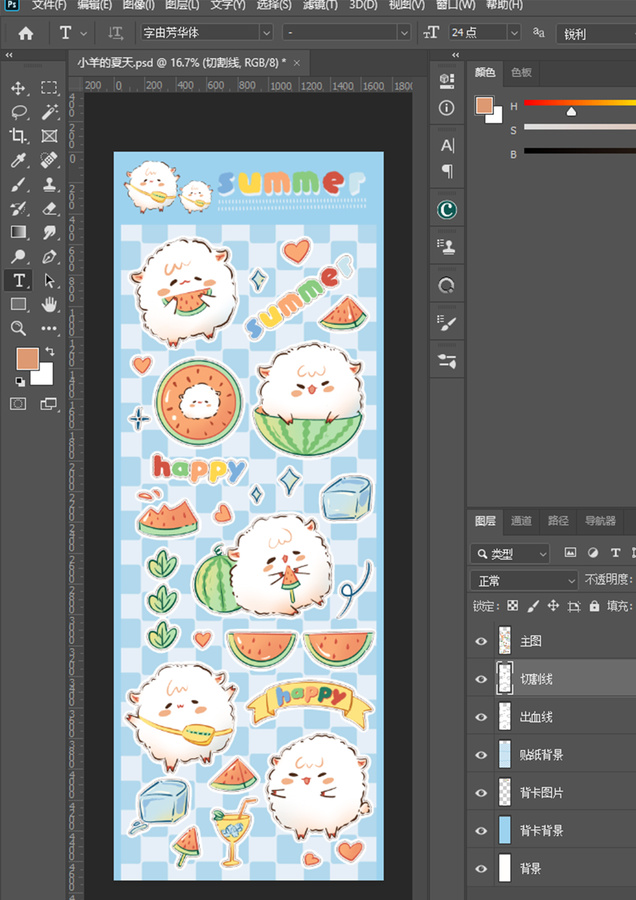The width and height of the screenshot is (636, 900).
Task: Select the Gradient tool
Action: click(x=18, y=232)
